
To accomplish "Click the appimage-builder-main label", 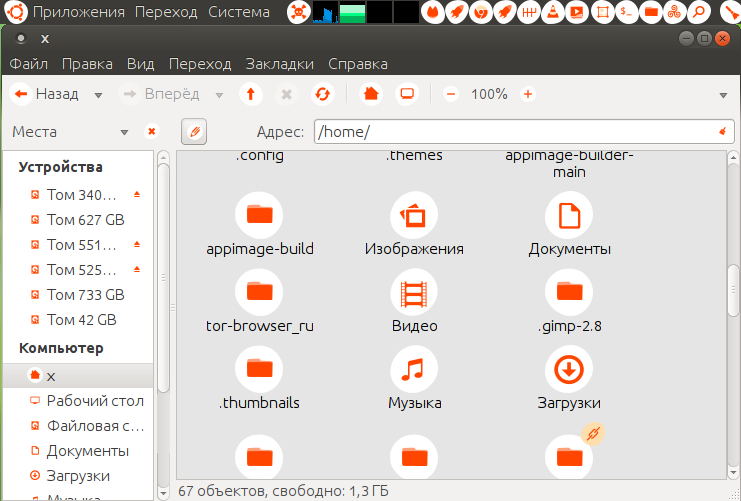I will pyautogui.click(x=569, y=164).
